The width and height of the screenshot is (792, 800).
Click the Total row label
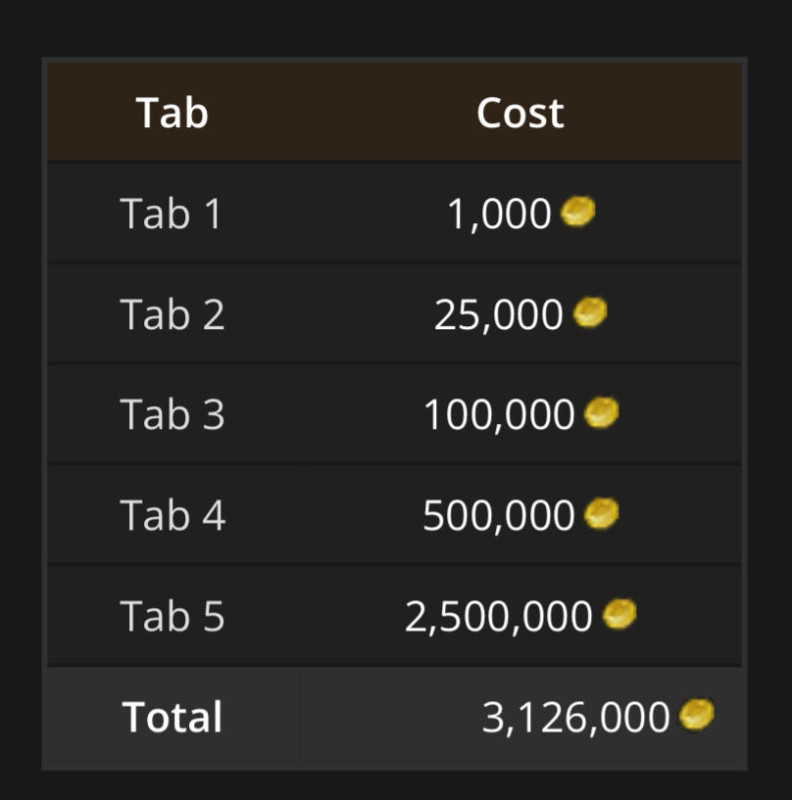pyautogui.click(x=172, y=716)
